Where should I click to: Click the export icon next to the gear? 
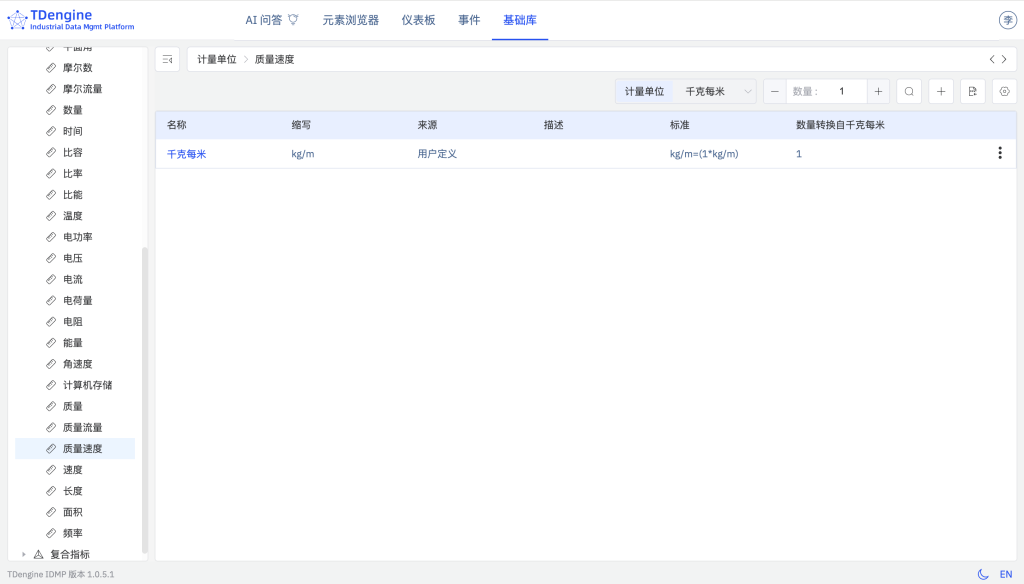click(971, 91)
